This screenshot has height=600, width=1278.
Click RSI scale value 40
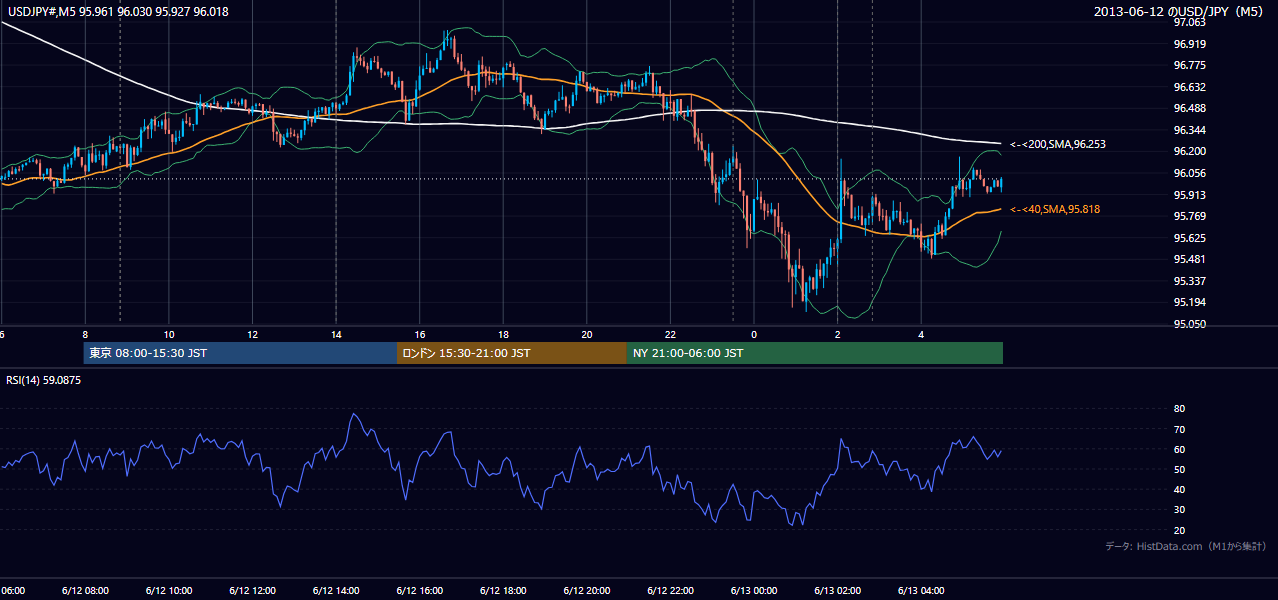(1179, 489)
